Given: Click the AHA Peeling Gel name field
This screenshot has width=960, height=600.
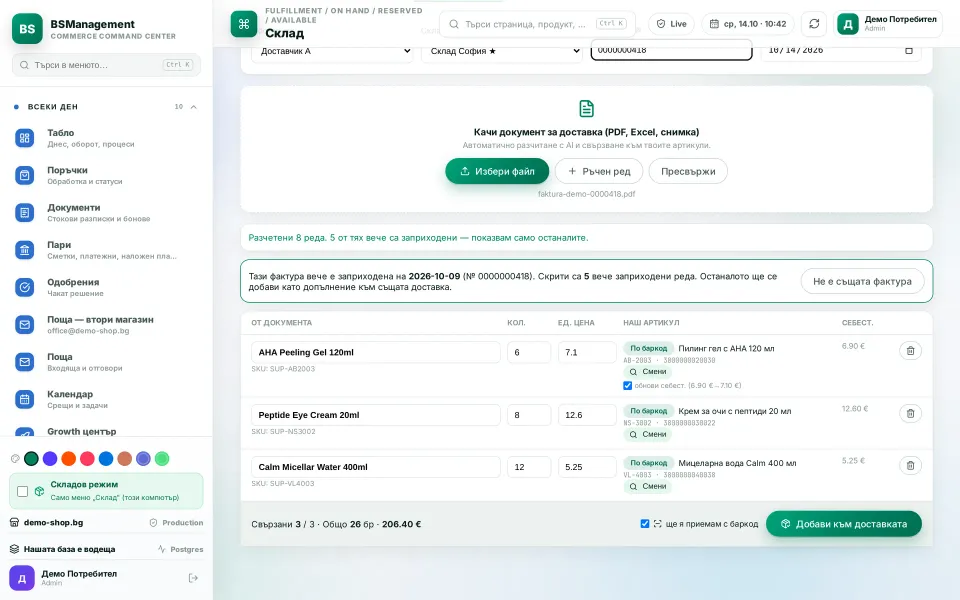Looking at the screenshot, I should point(375,352).
